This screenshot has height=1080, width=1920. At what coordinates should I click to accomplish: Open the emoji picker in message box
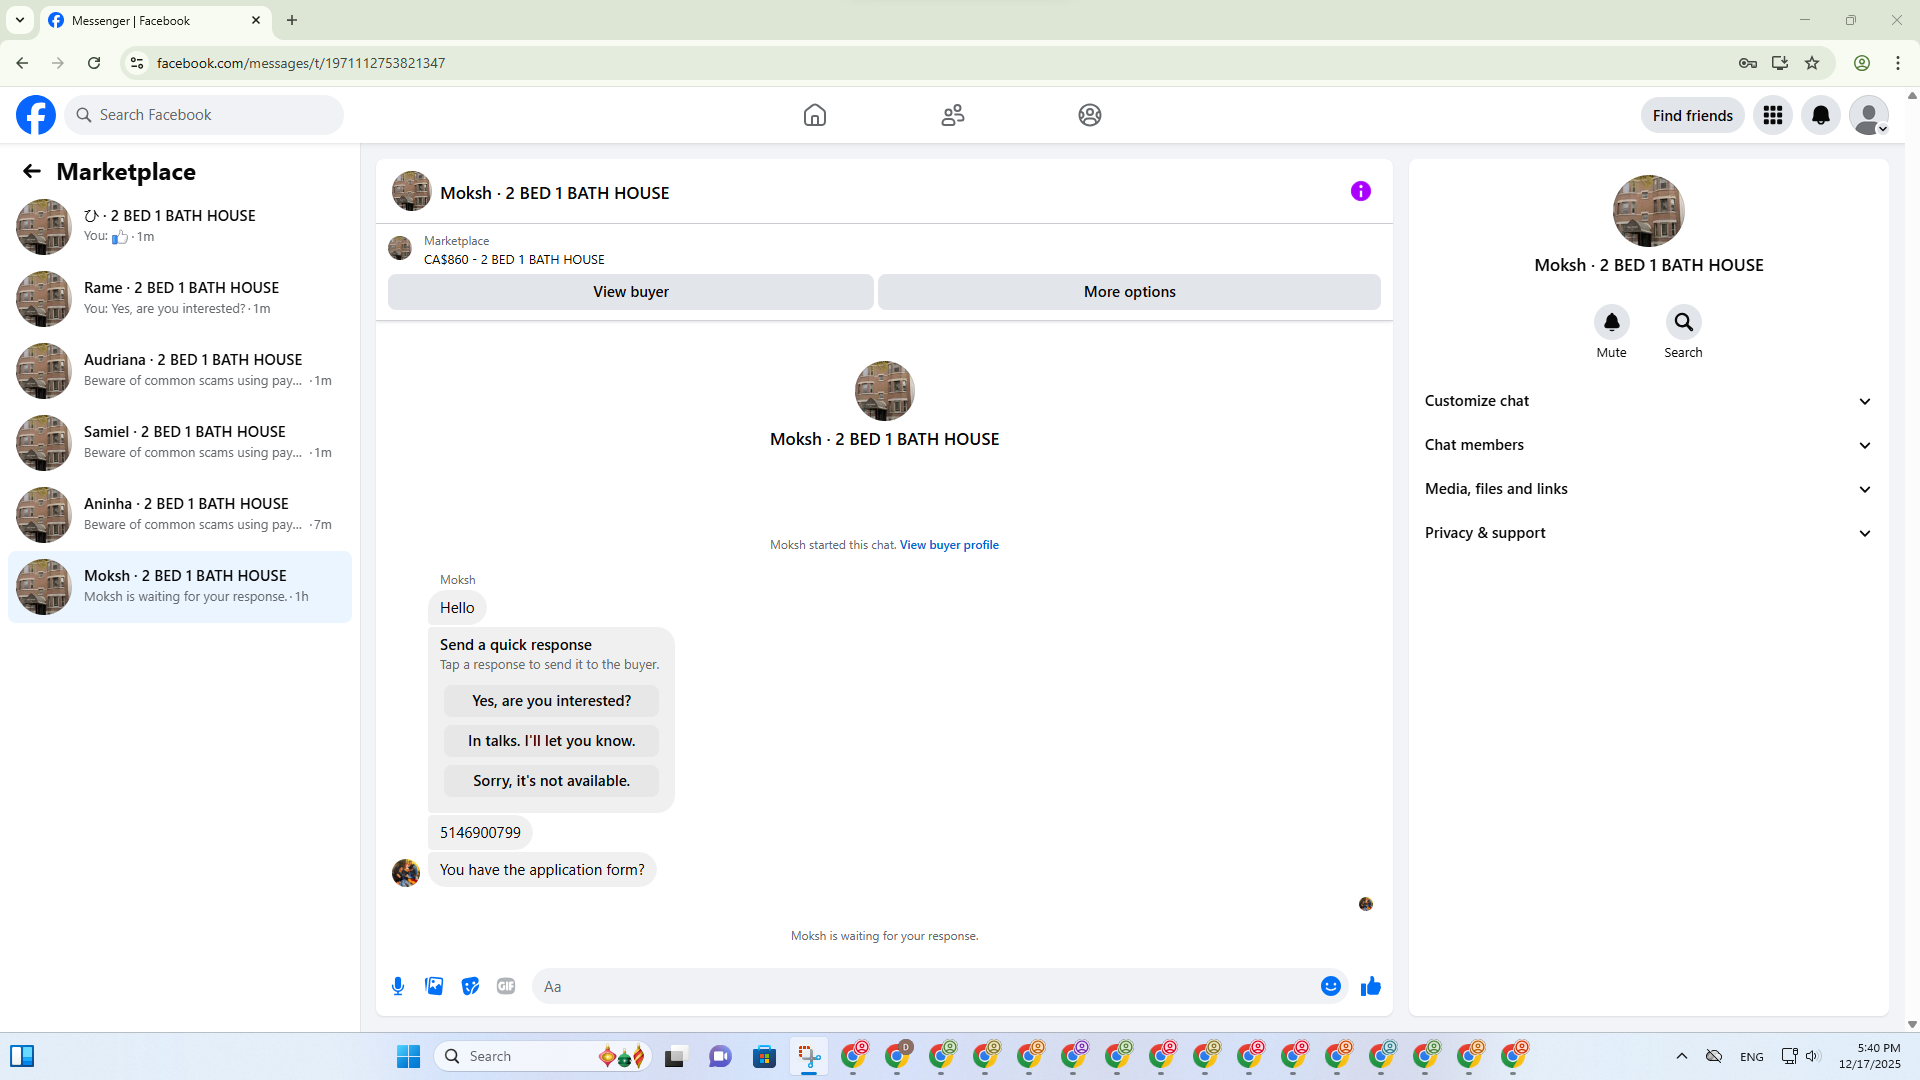click(x=1330, y=986)
